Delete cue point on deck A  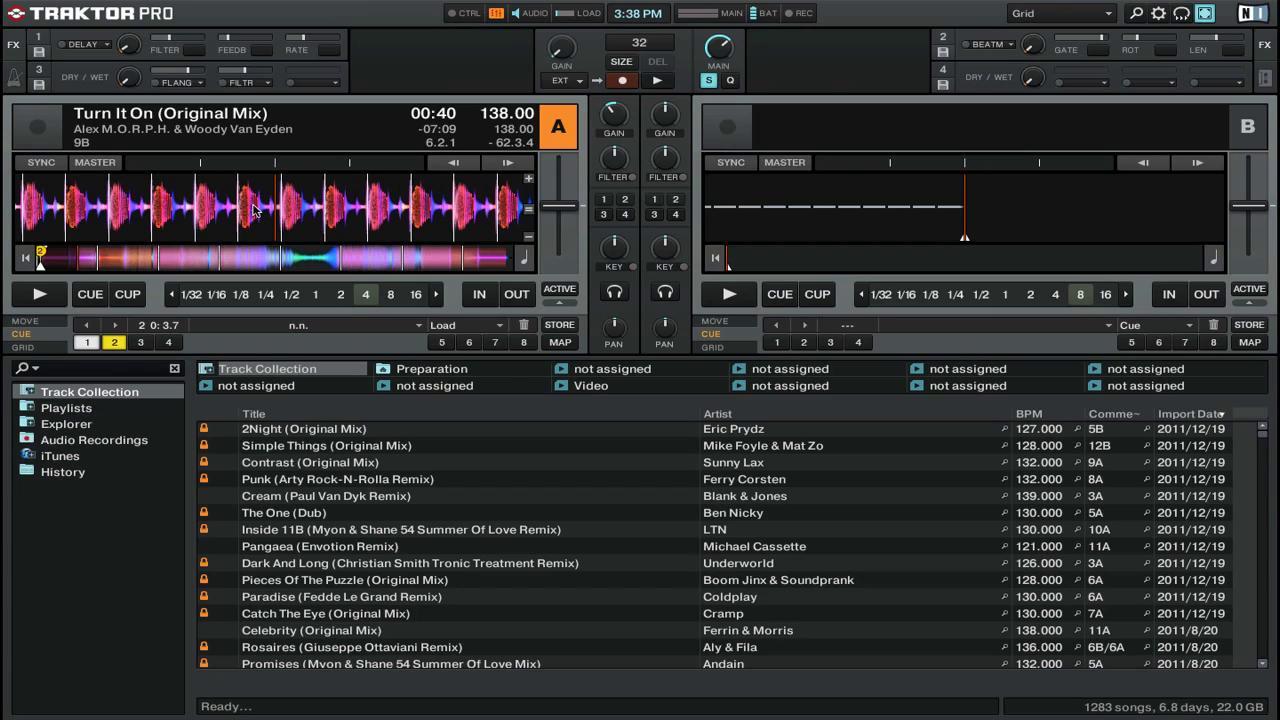523,325
